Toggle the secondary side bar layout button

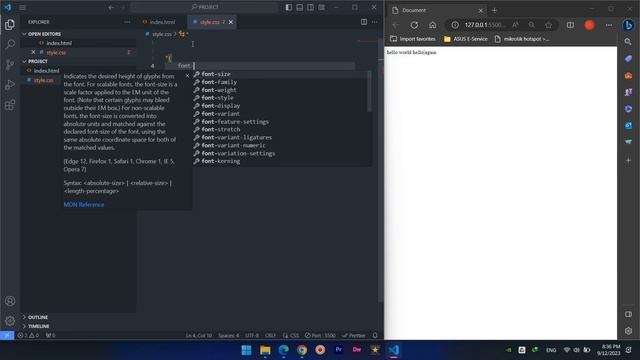click(x=311, y=7)
